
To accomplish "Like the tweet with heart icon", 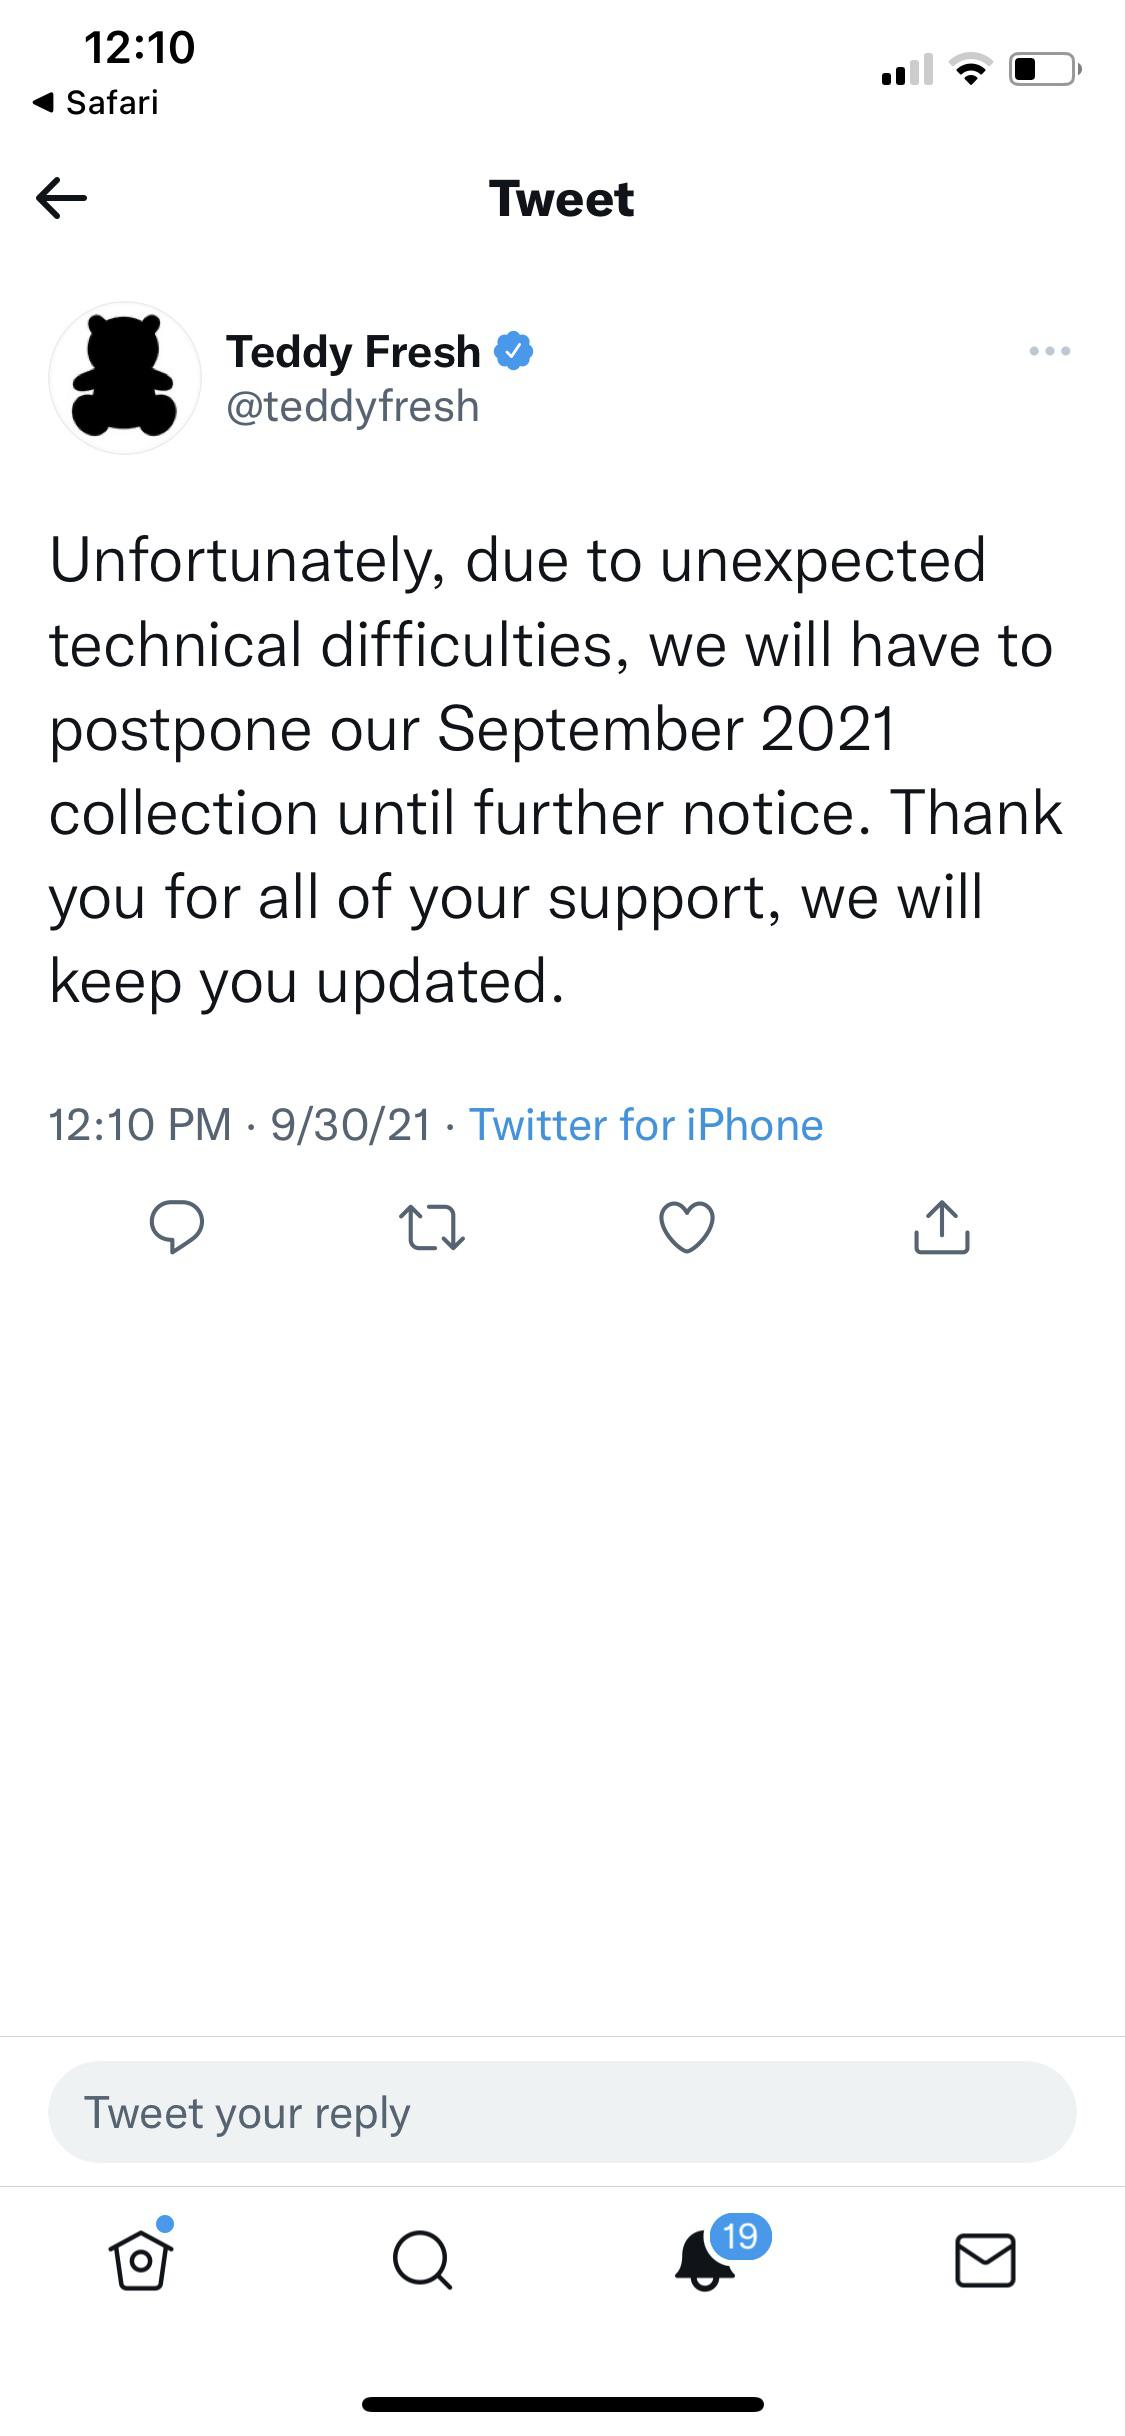I will point(687,1227).
